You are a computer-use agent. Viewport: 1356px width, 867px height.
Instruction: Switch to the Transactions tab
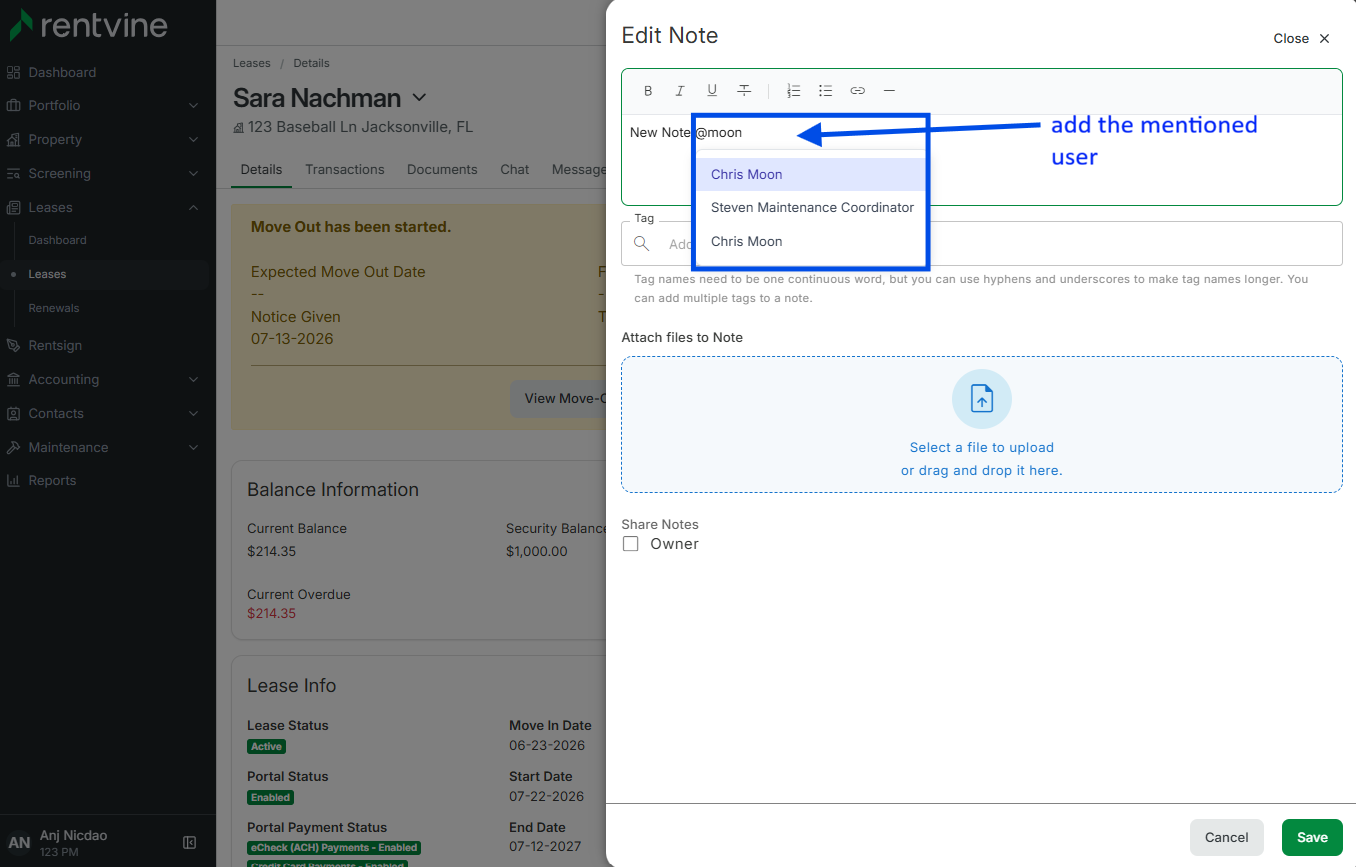(345, 169)
